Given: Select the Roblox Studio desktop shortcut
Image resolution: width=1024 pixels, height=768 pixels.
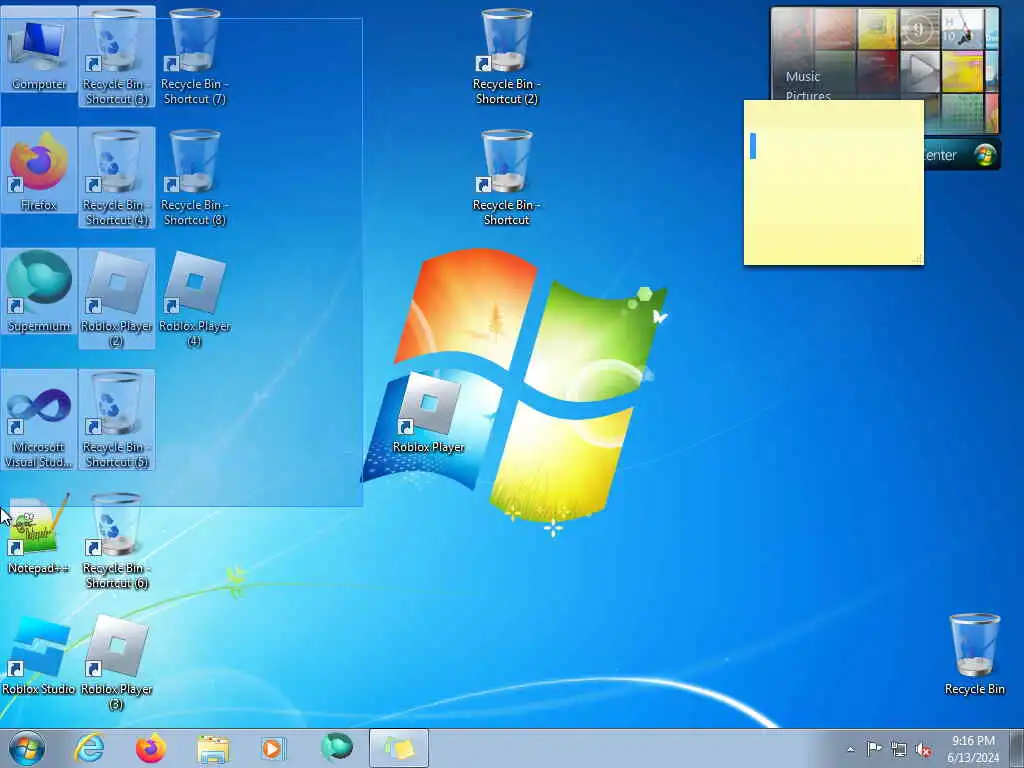Looking at the screenshot, I should coord(39,655).
